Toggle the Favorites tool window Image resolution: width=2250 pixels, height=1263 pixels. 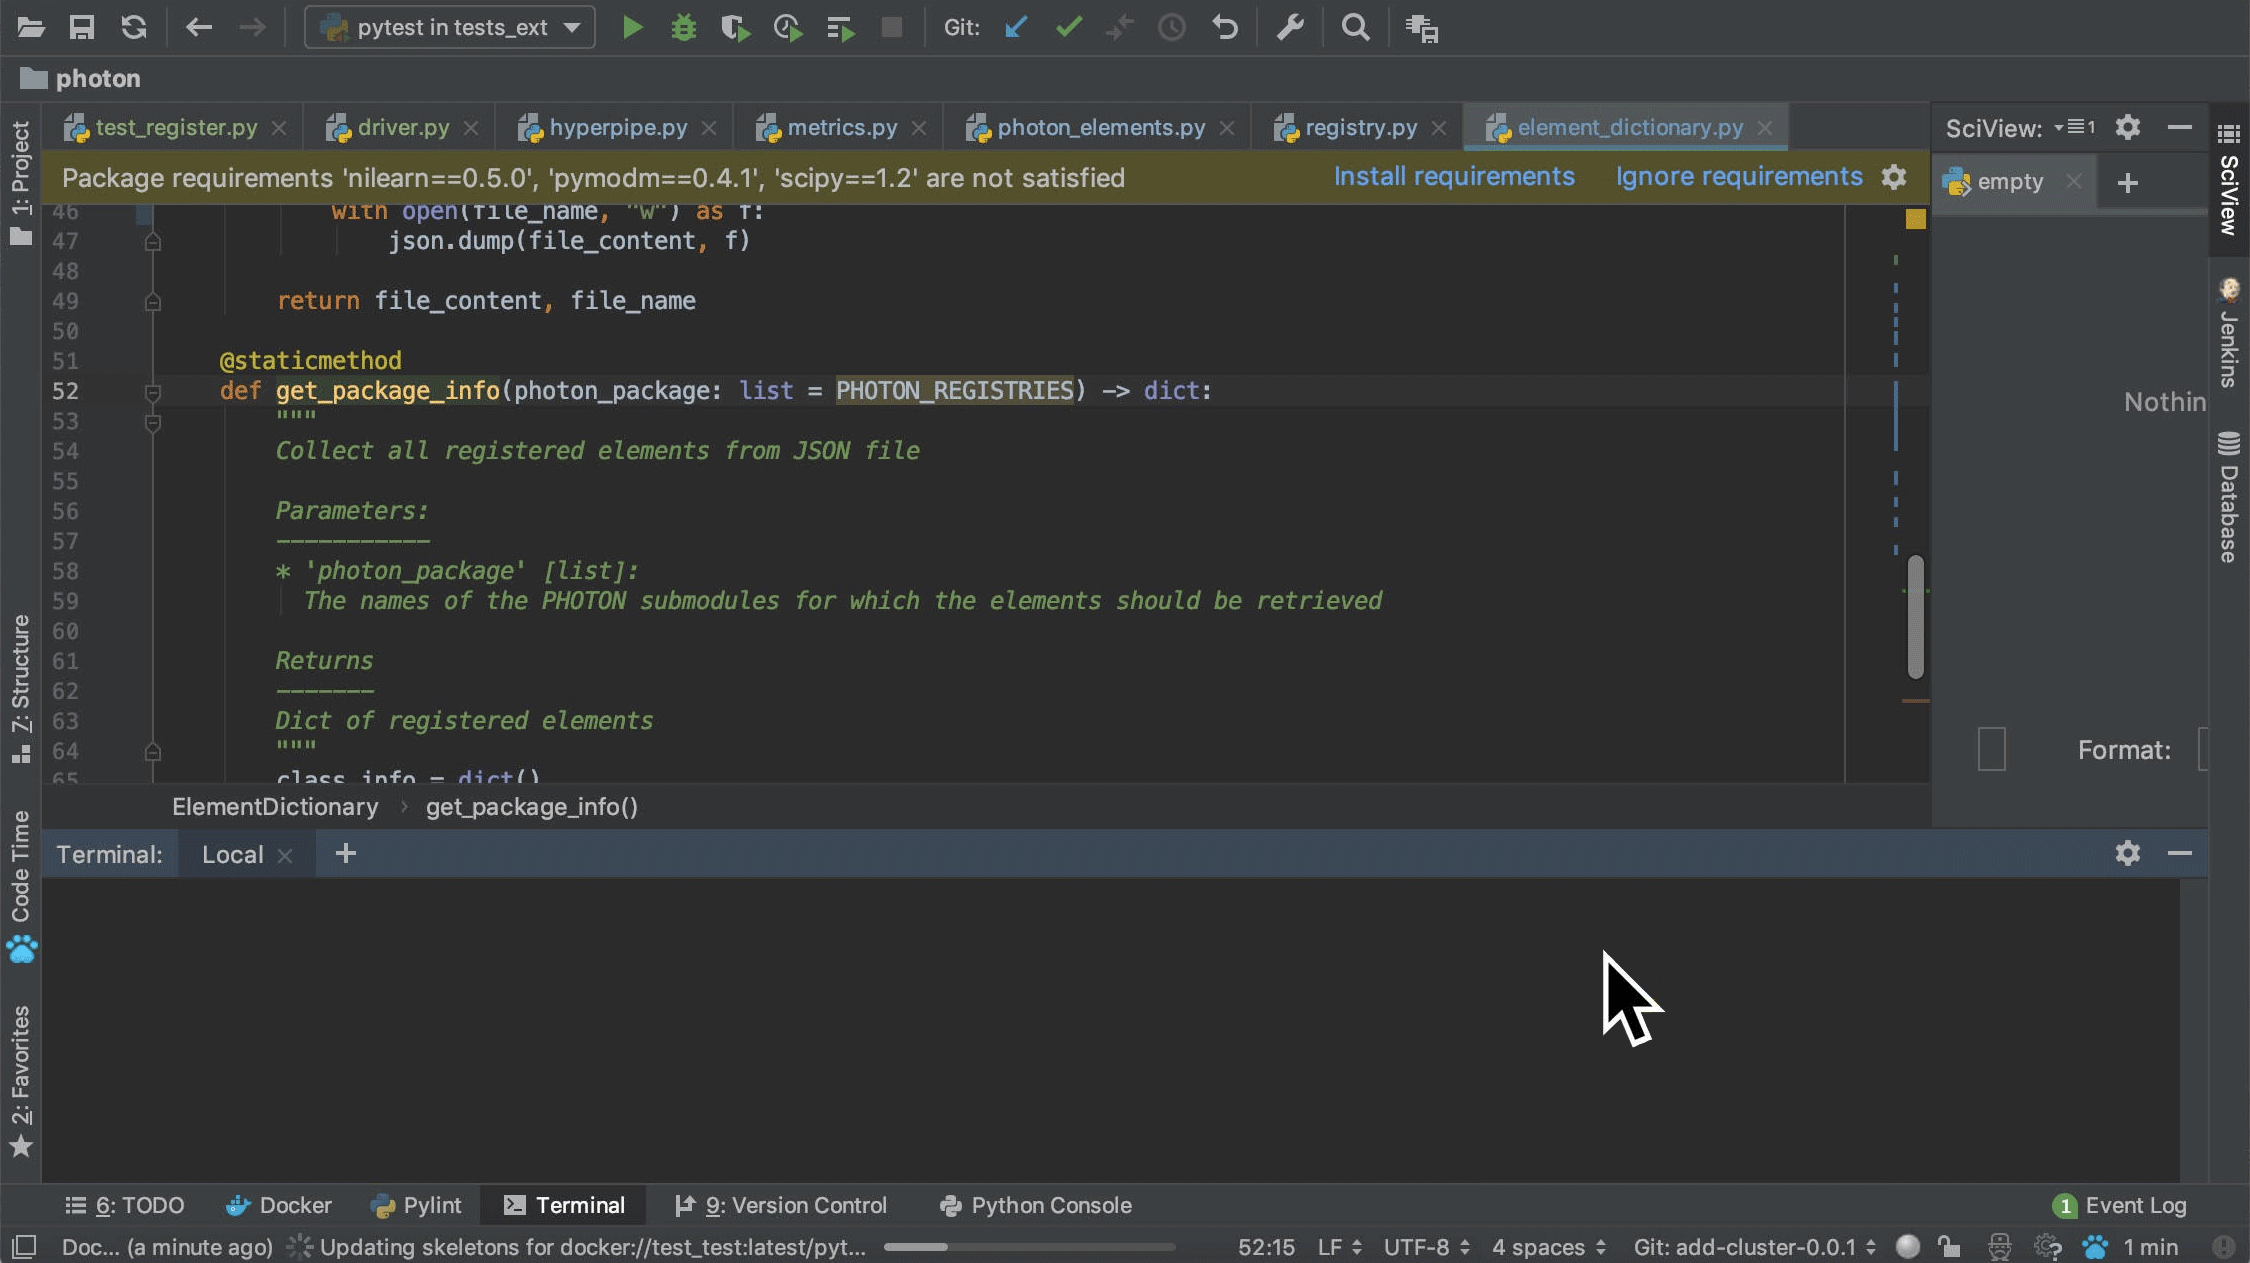coord(20,1080)
